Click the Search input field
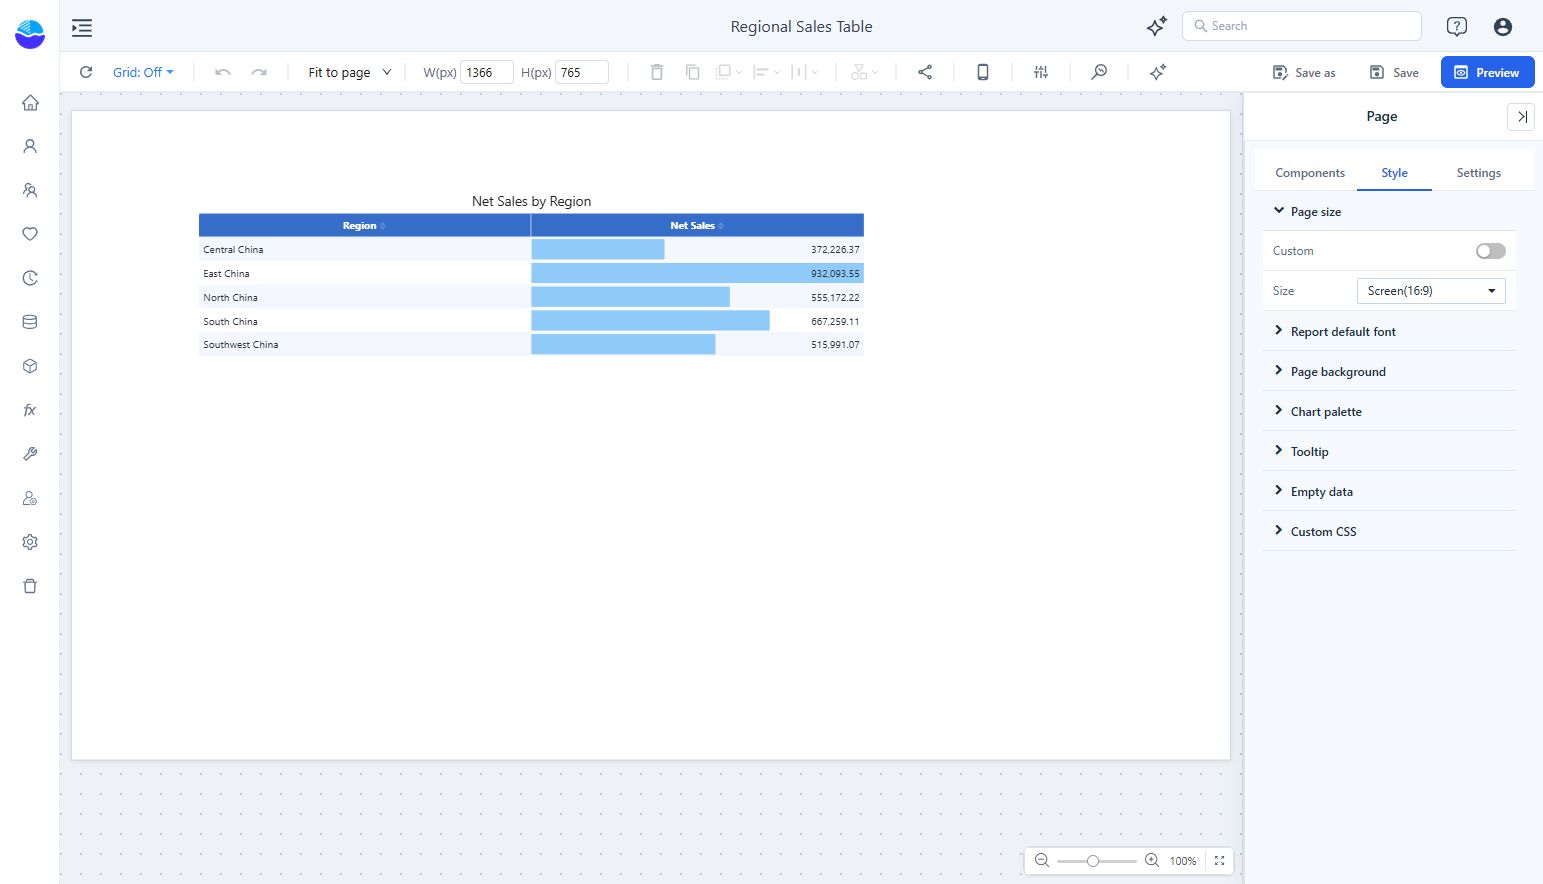Viewport: 1543px width, 884px height. 1302,26
